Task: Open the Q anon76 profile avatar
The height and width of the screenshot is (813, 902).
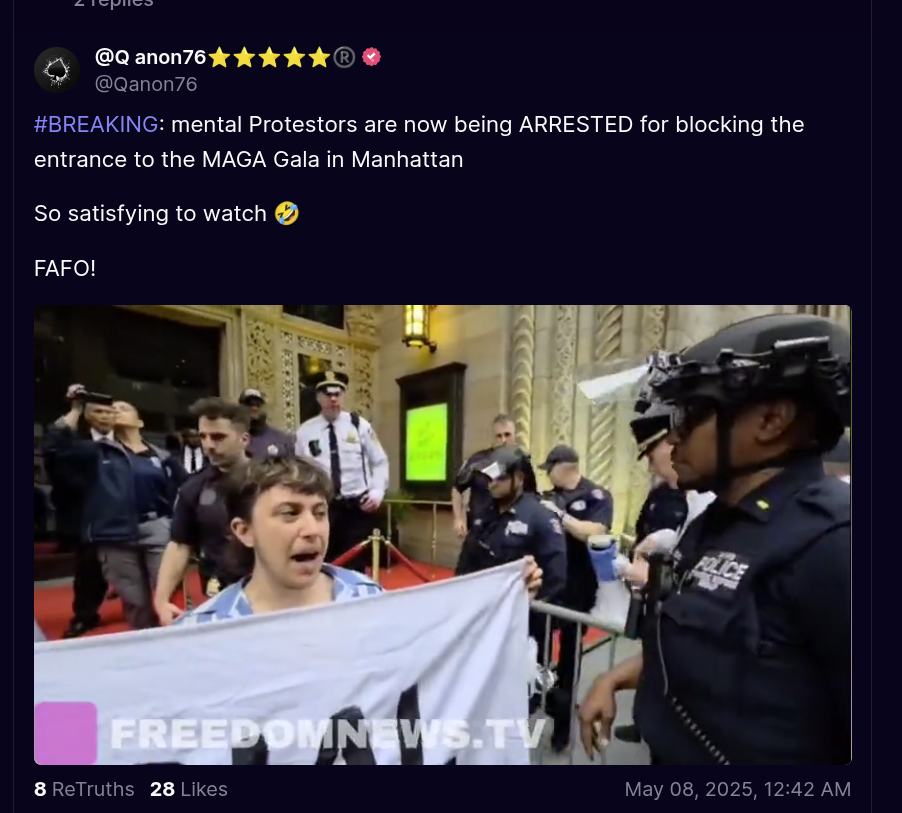Action: [57, 70]
